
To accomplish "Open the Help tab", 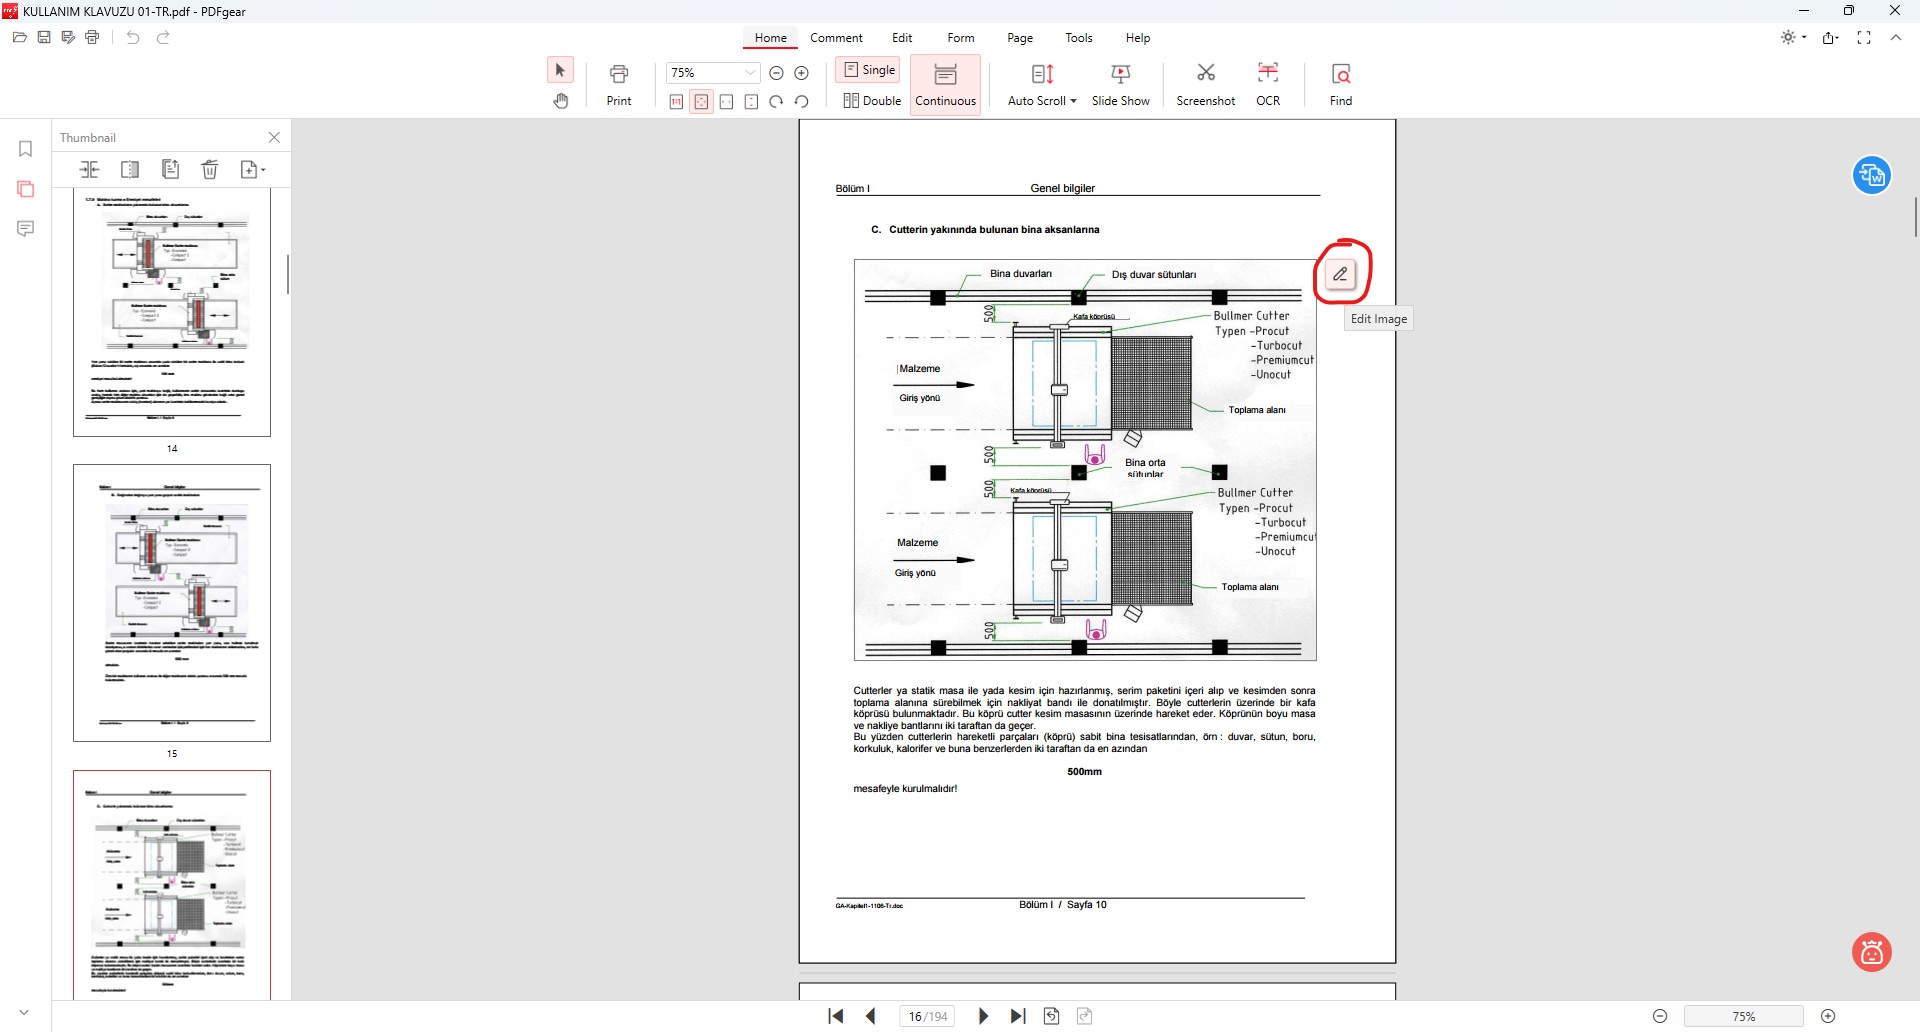I will (x=1137, y=38).
